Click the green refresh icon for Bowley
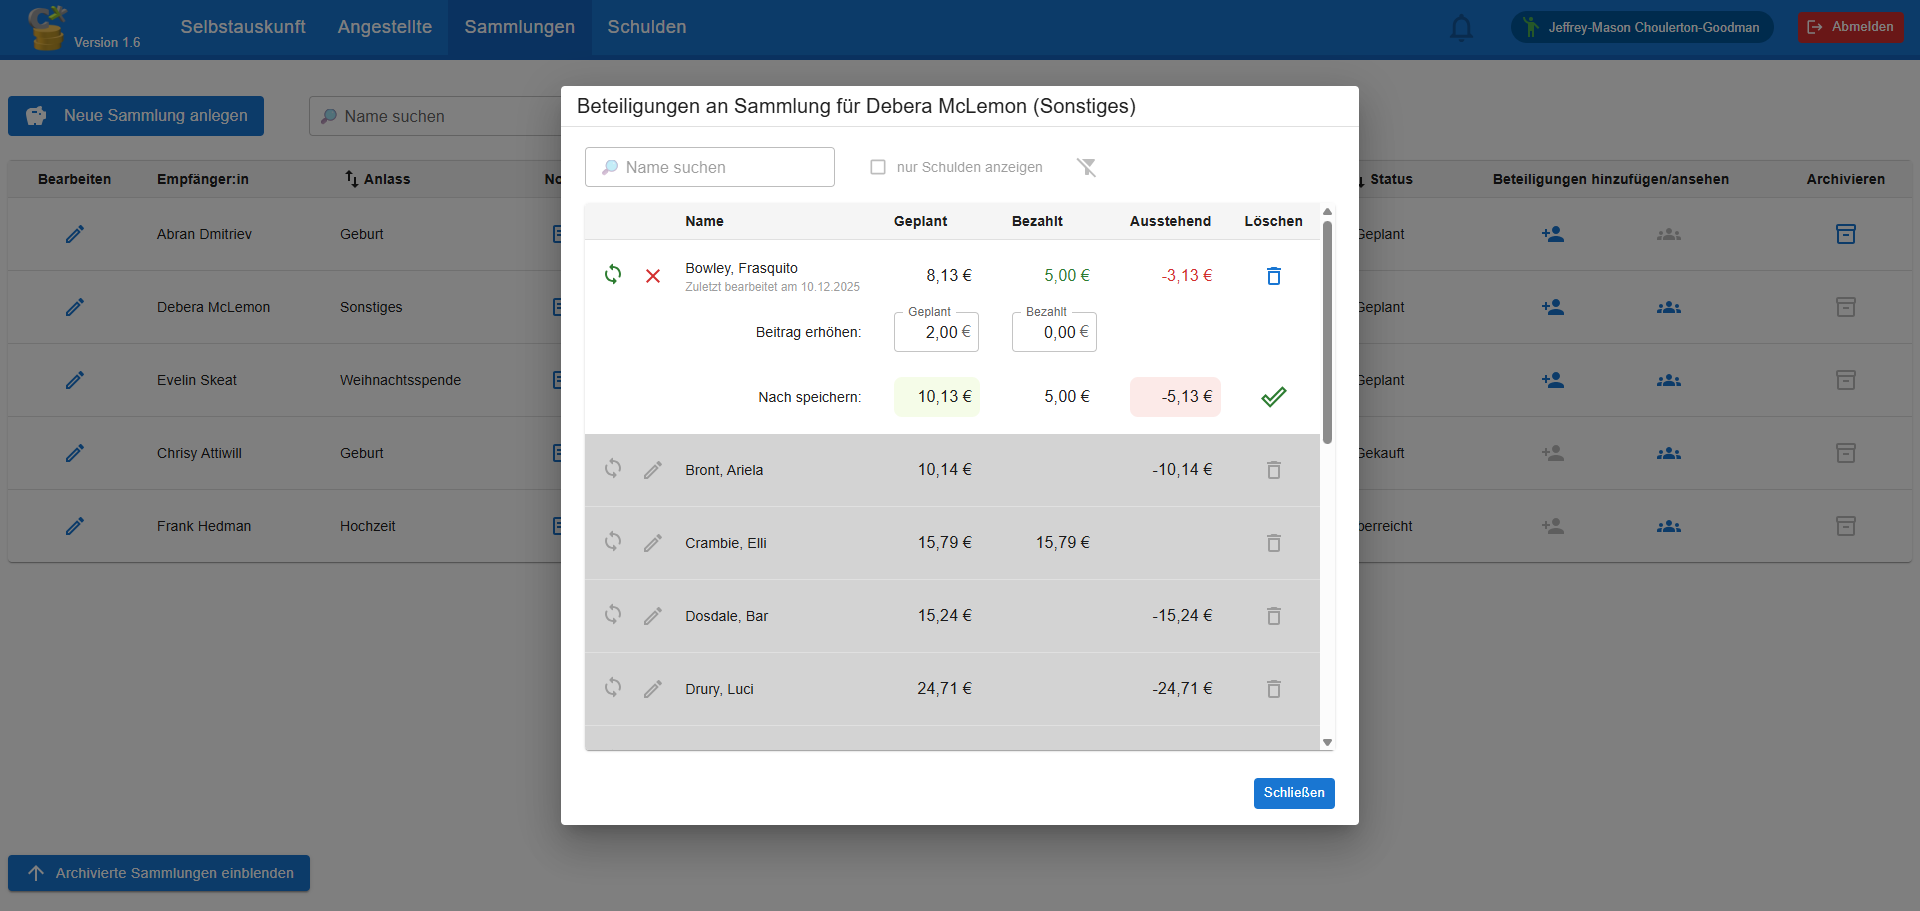The image size is (1920, 911). pyautogui.click(x=613, y=275)
